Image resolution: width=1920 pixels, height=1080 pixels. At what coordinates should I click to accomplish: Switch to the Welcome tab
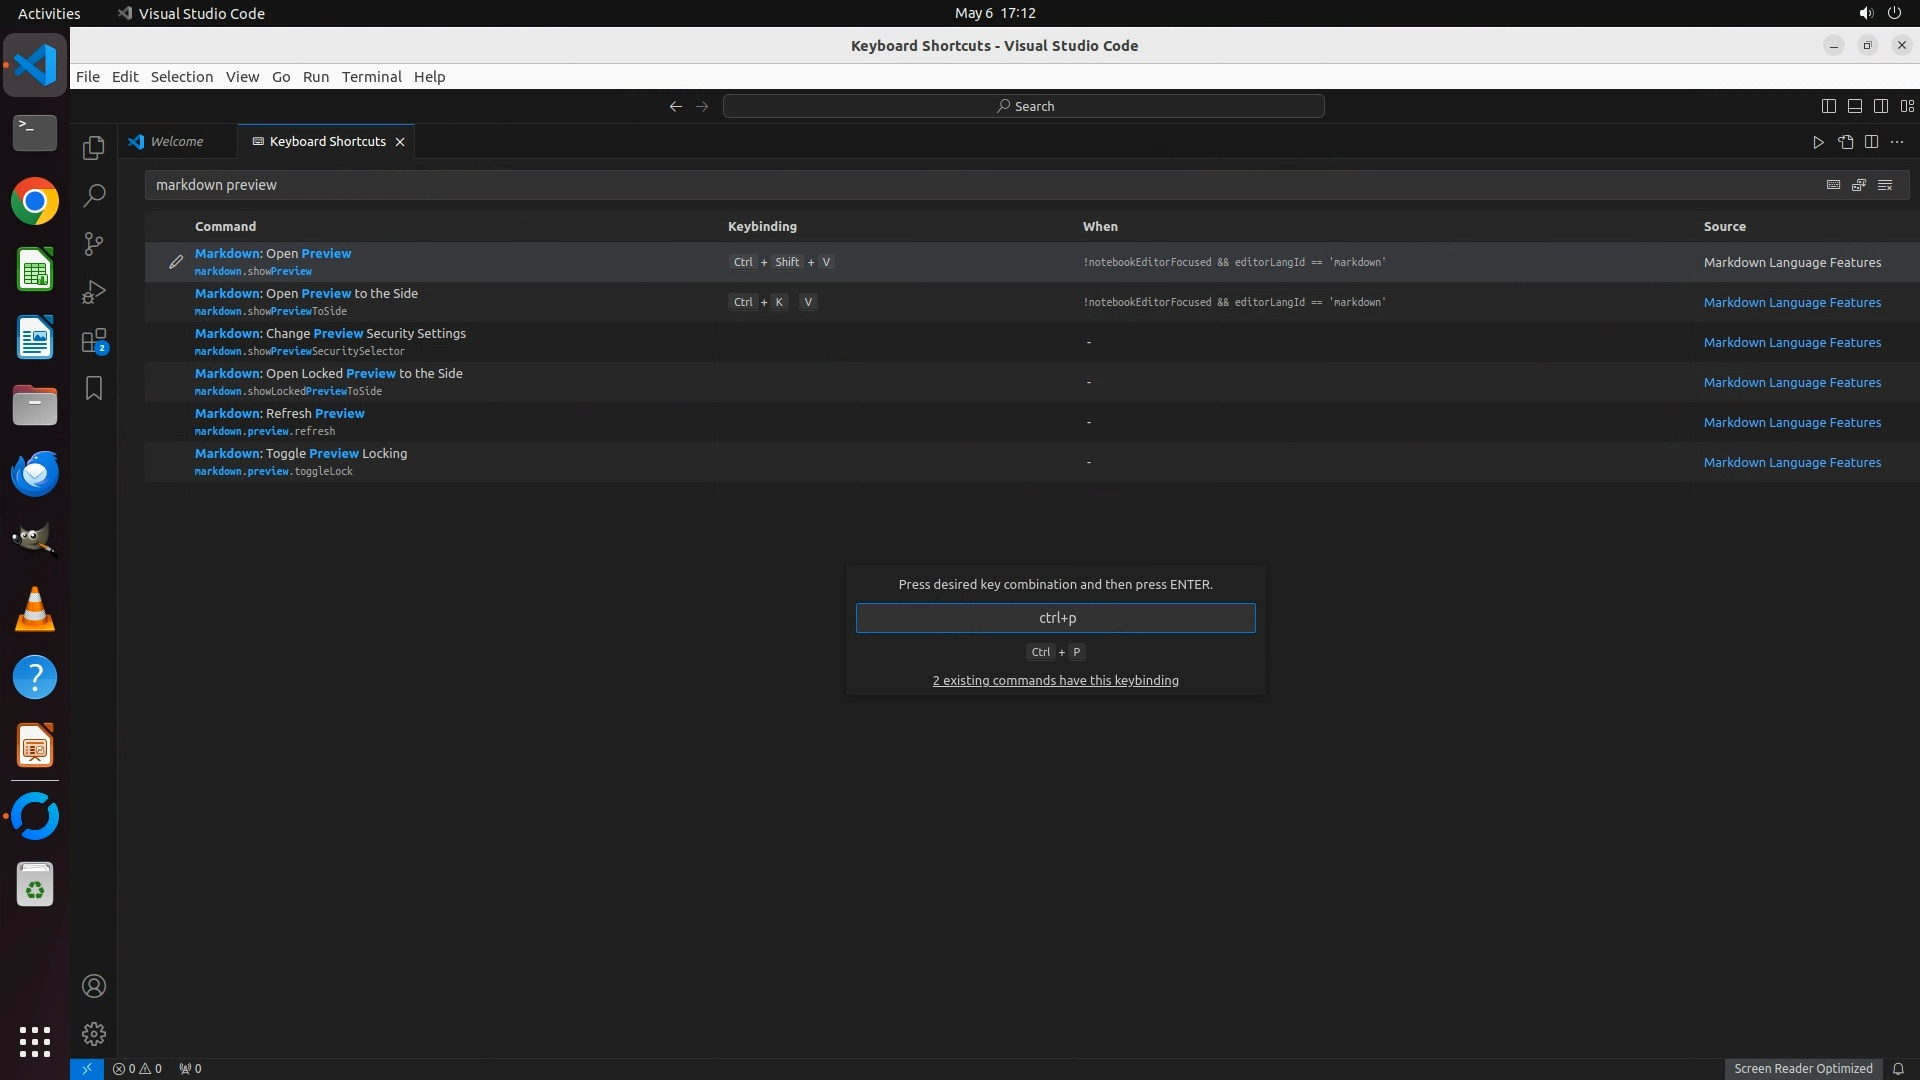click(x=176, y=142)
